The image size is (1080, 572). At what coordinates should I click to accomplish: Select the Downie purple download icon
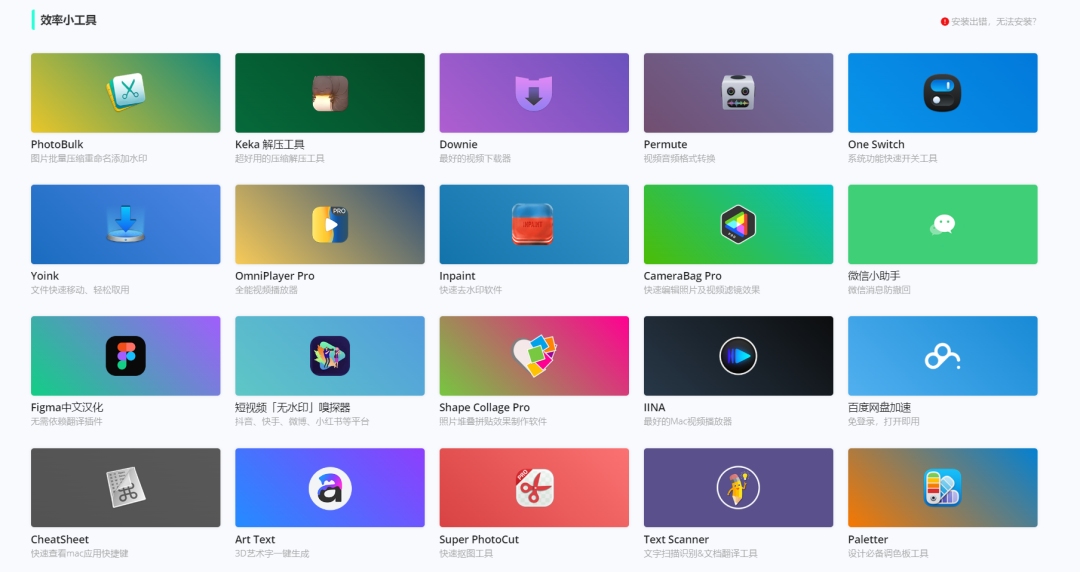534,93
